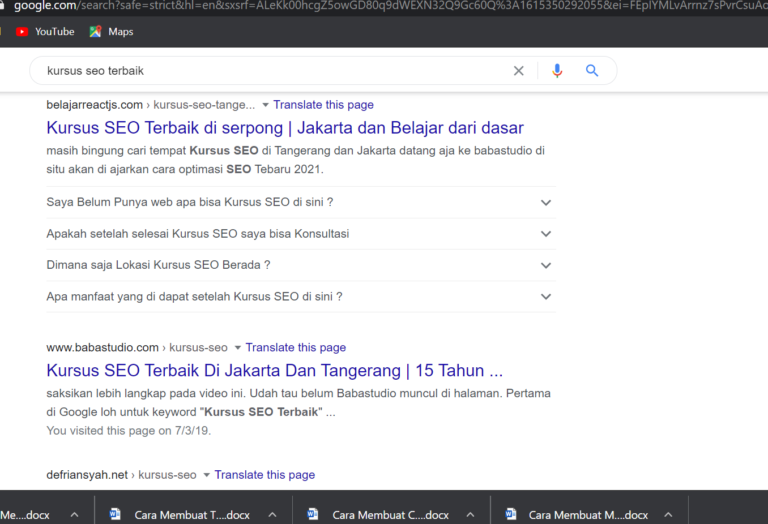The width and height of the screenshot is (768, 524).
Task: Click the belajarreactjs.com breadcrumb text
Action: (95, 105)
